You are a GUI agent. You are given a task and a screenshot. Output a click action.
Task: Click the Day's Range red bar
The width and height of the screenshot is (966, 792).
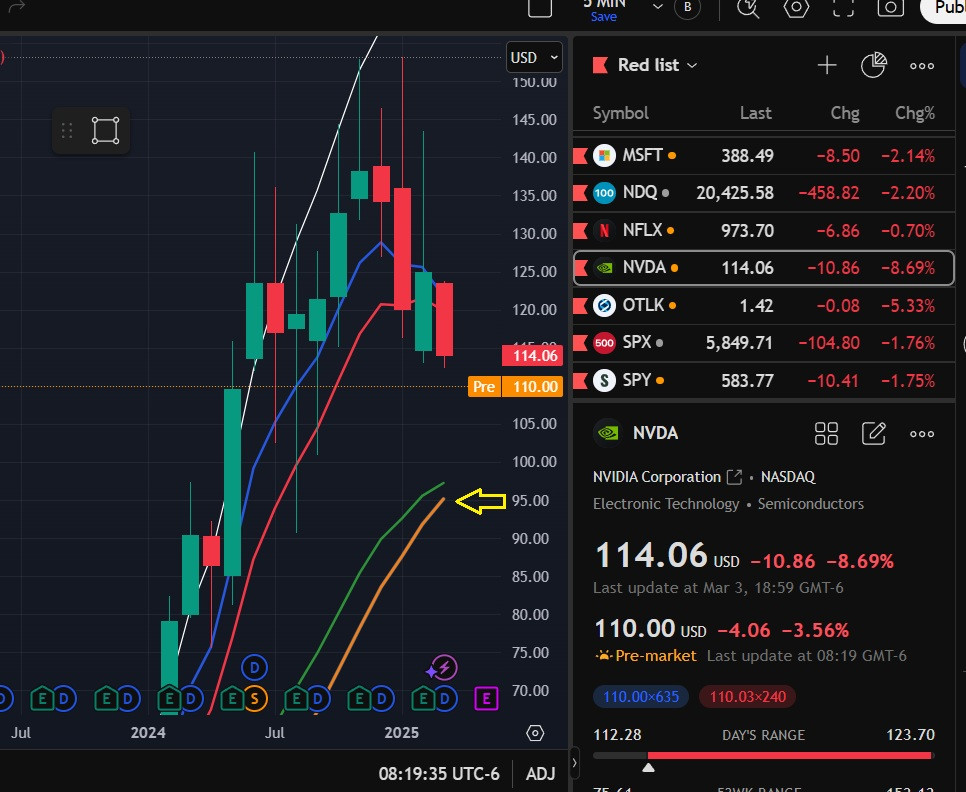tap(790, 755)
